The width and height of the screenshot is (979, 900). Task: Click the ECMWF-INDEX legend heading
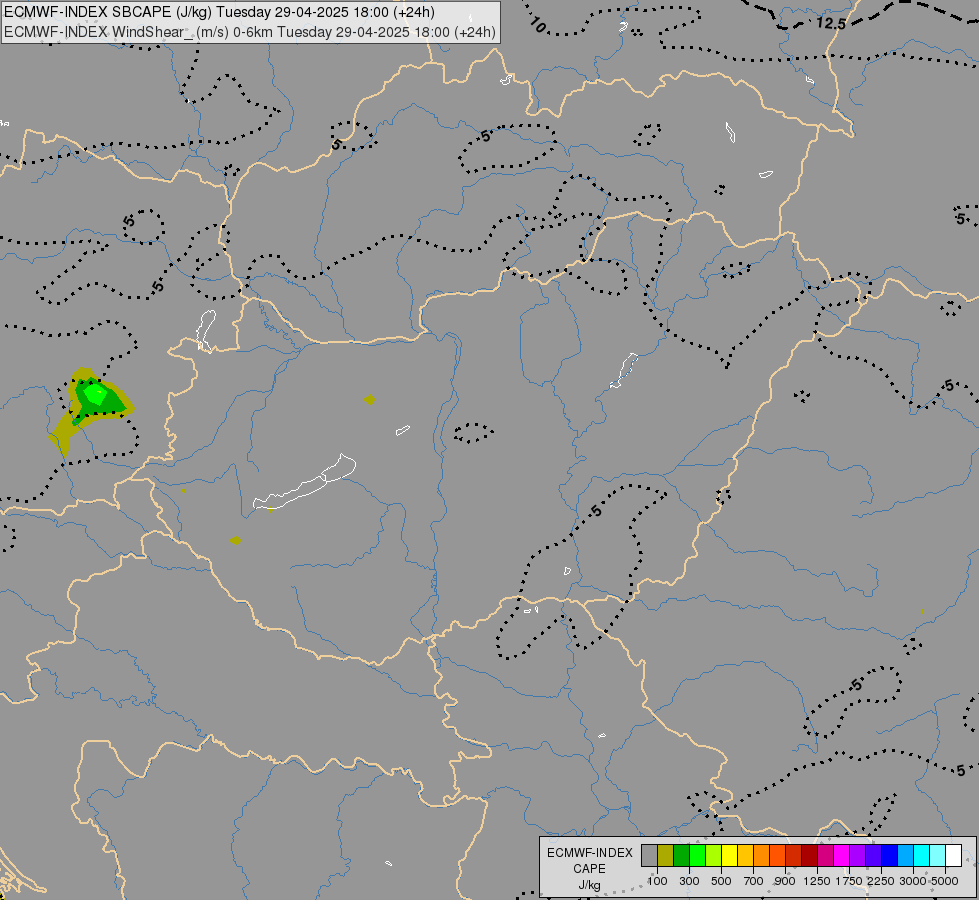pyautogui.click(x=590, y=853)
